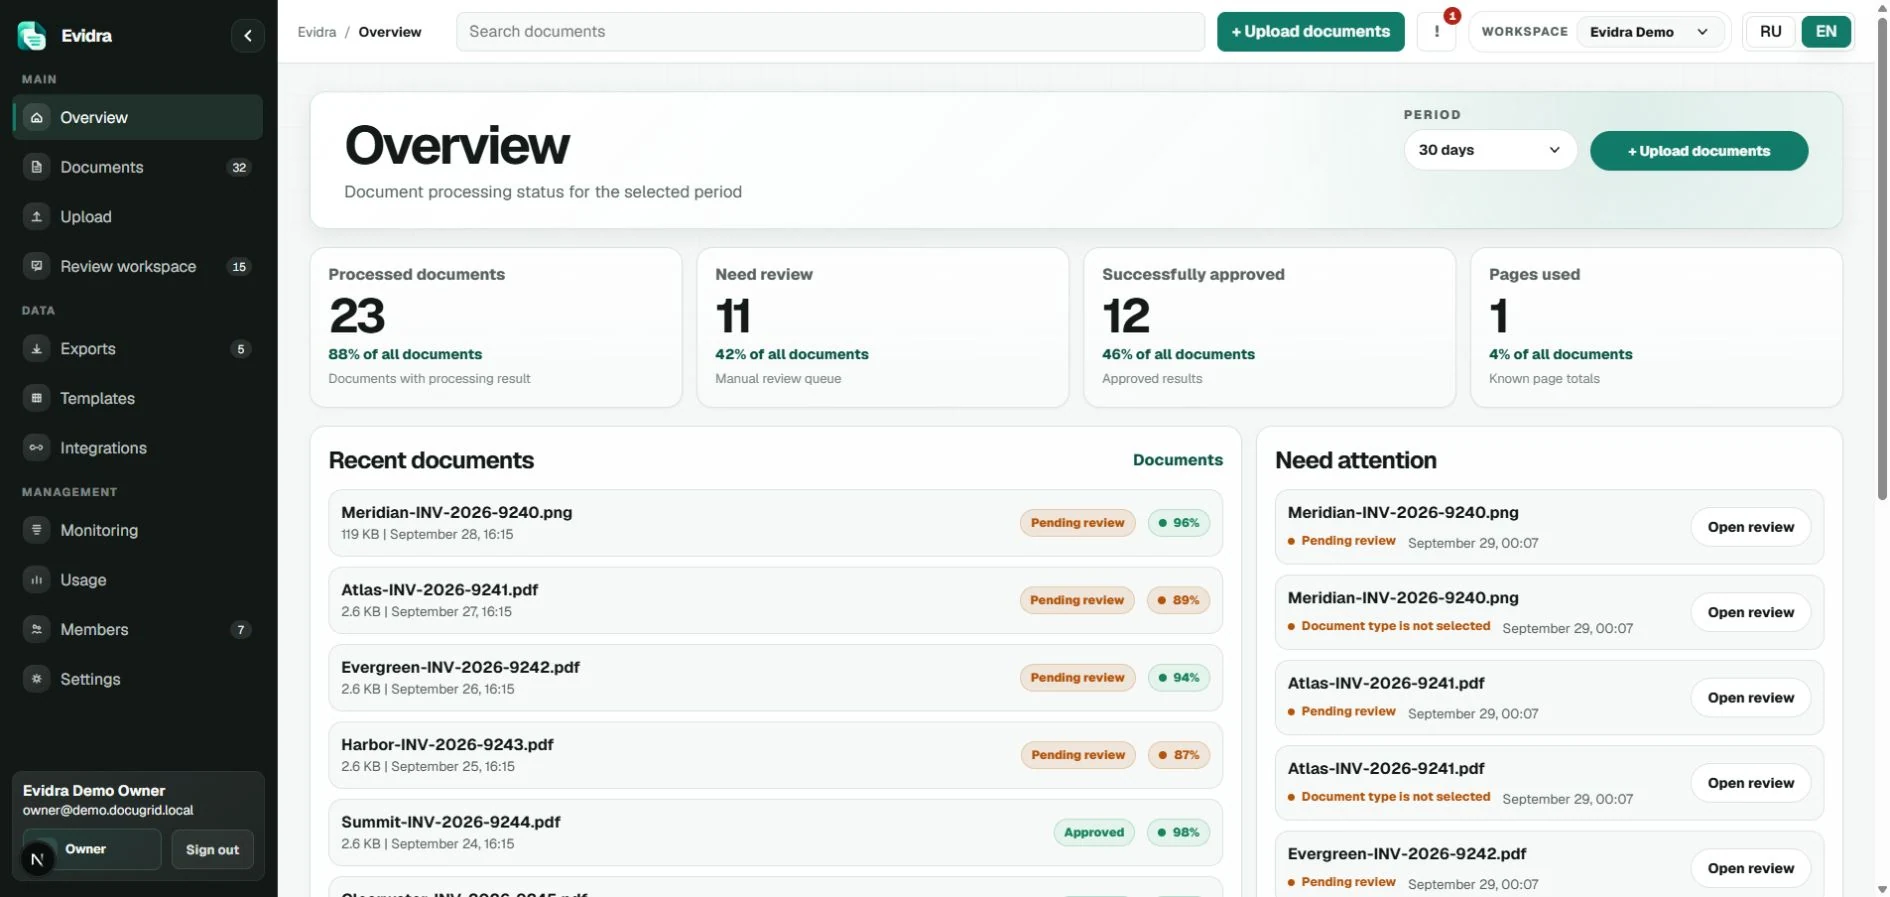1890x897 pixels.
Task: Click the Pending review badge for Evergreen-INV-2026-9242.pdf
Action: point(1078,677)
